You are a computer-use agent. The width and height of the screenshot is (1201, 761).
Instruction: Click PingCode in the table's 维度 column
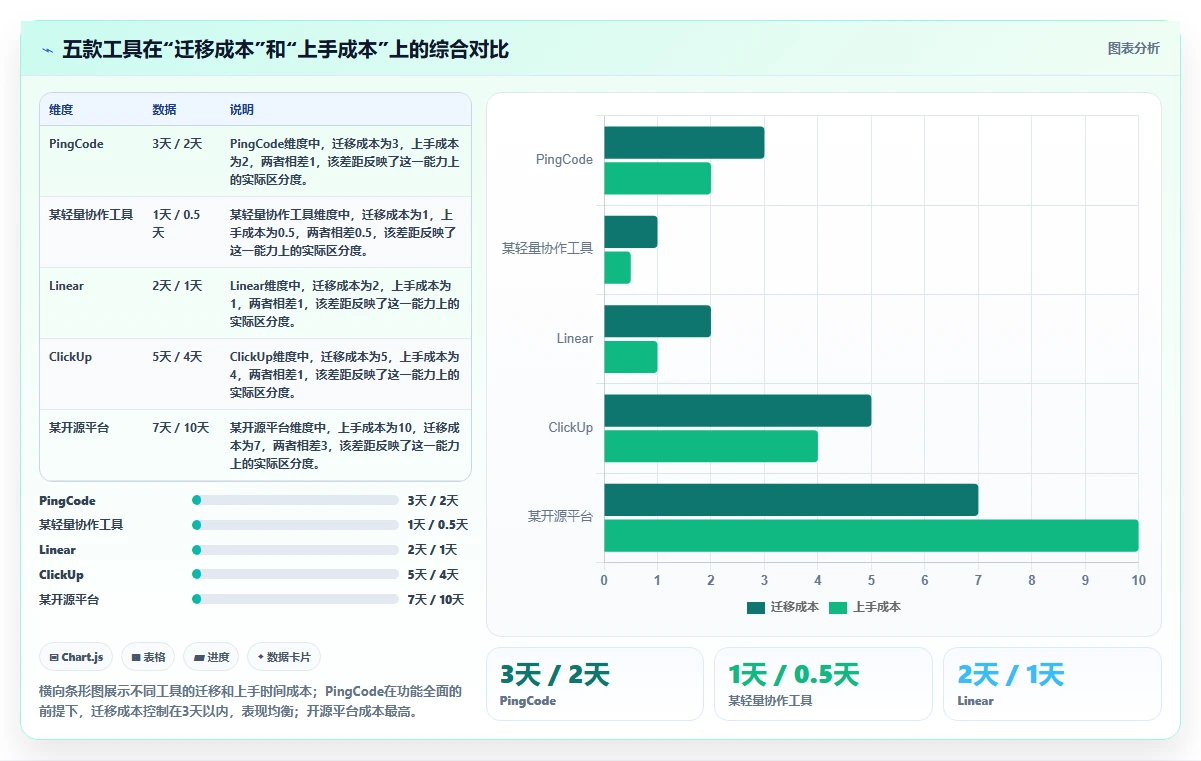click(x=76, y=144)
